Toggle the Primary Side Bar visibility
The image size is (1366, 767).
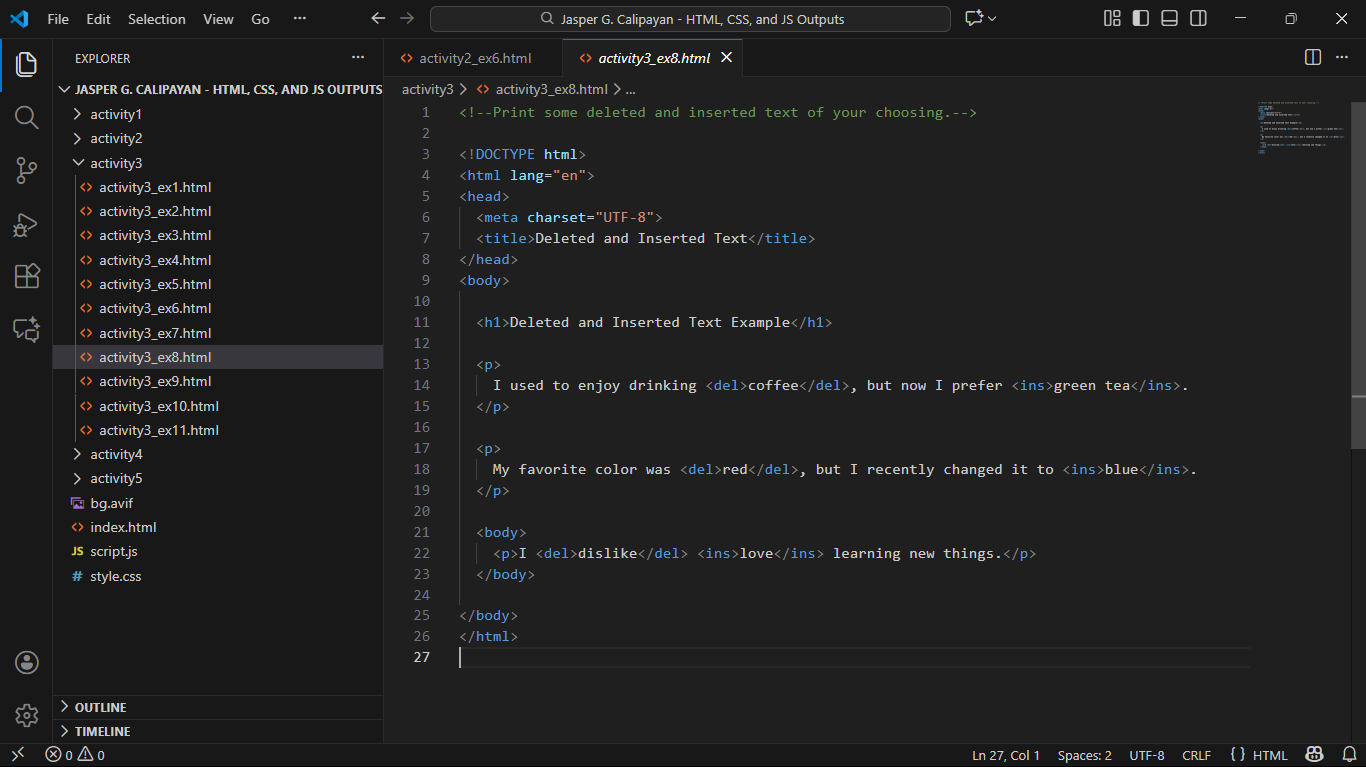(x=1140, y=19)
